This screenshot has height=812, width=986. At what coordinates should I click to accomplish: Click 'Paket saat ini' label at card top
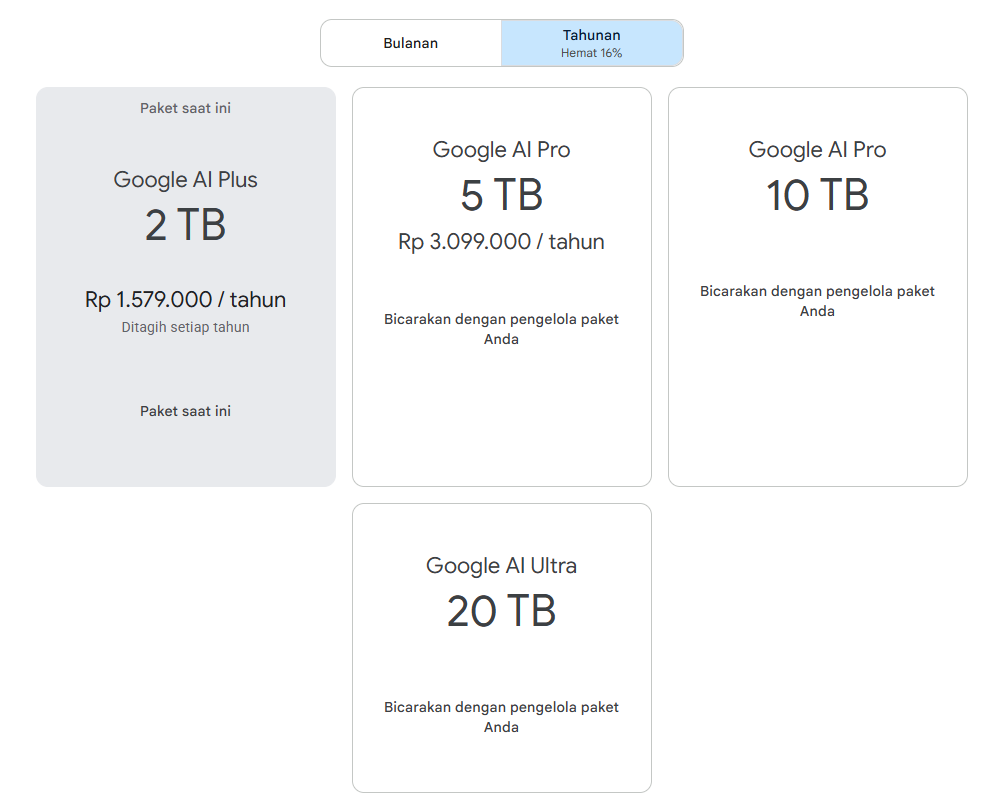tap(186, 108)
